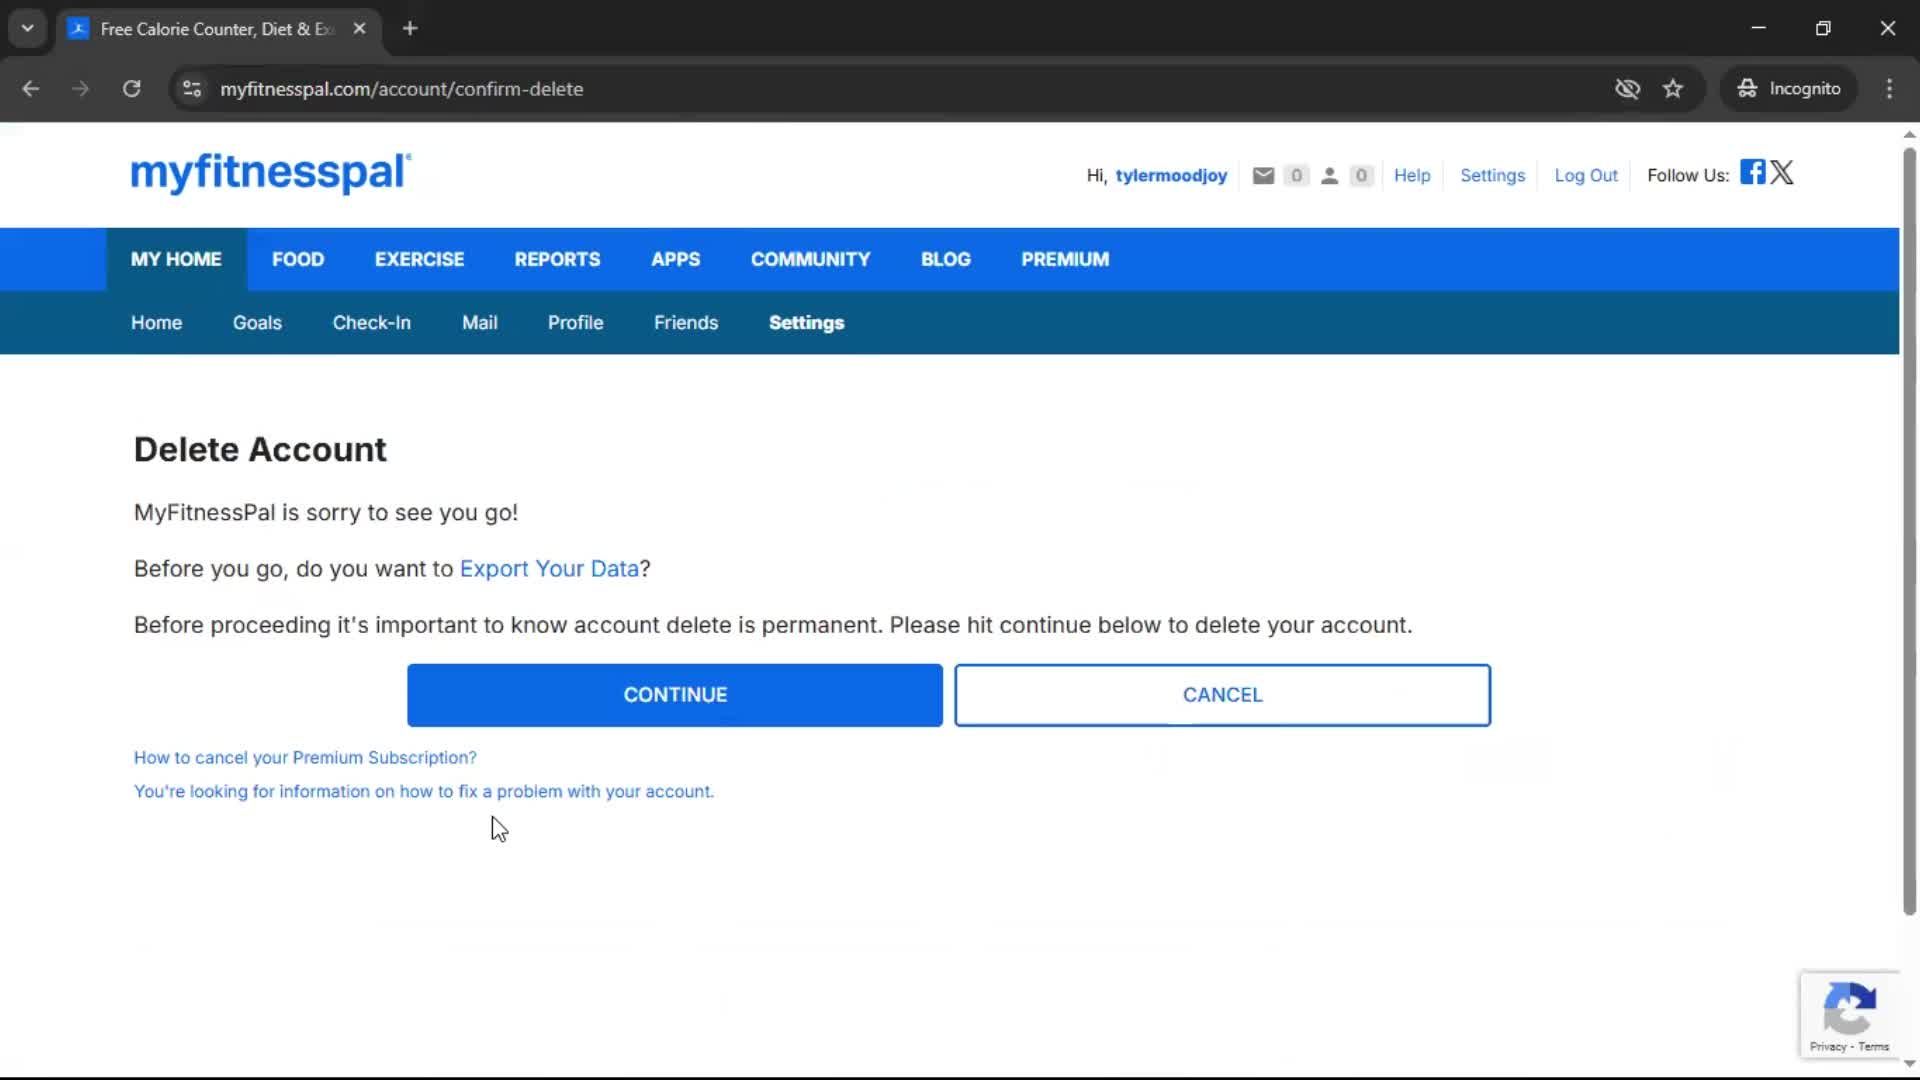Click the browser forward arrow
This screenshot has width=1920, height=1080.
tap(80, 89)
